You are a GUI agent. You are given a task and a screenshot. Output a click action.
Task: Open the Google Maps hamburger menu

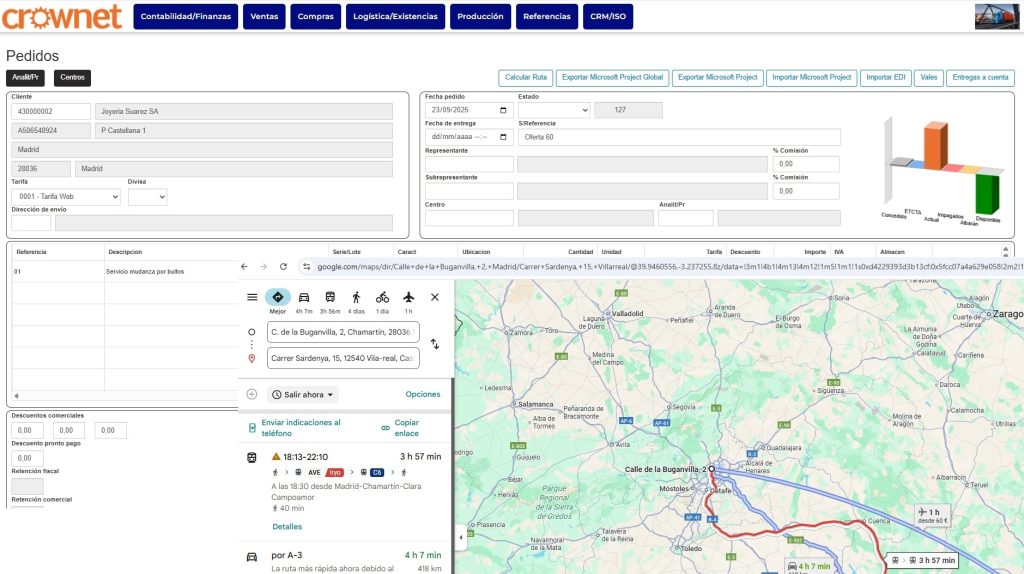[252, 297]
